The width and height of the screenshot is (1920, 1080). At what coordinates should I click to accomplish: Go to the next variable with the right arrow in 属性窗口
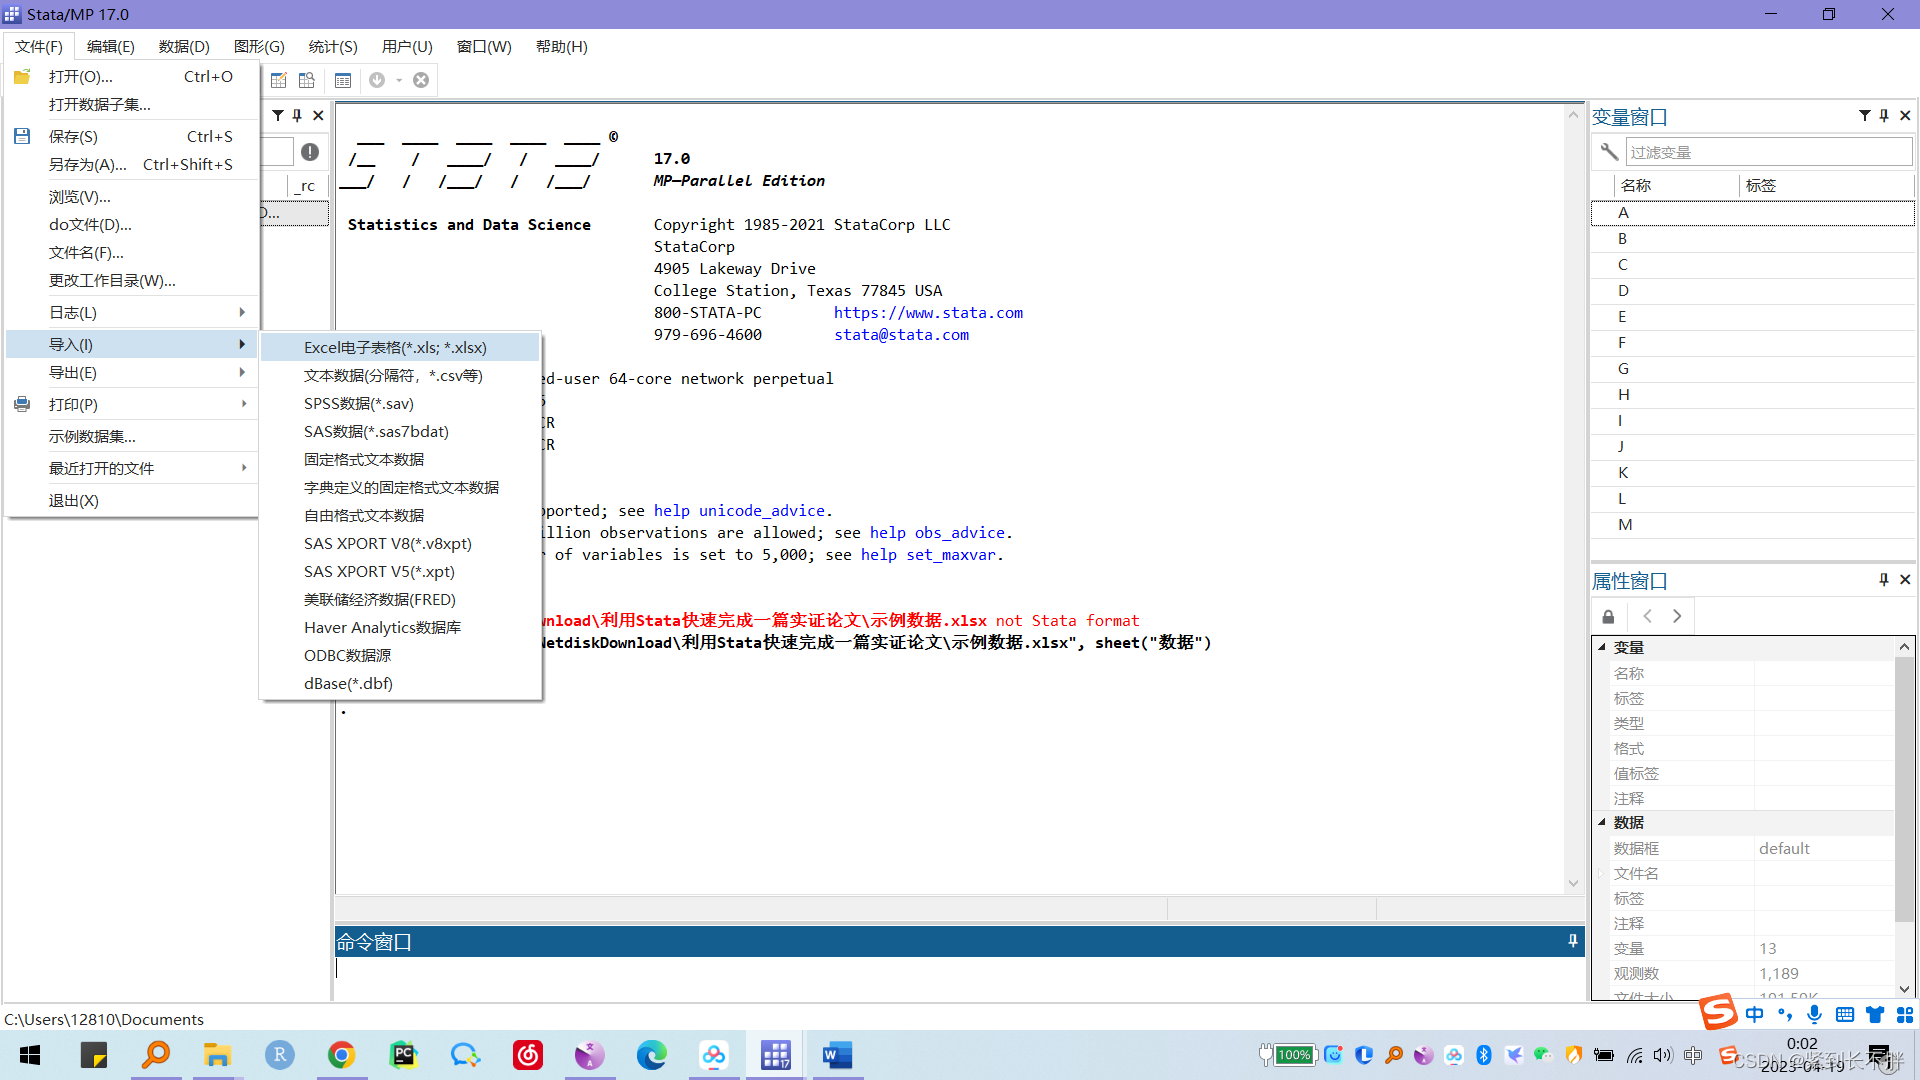click(x=1677, y=616)
